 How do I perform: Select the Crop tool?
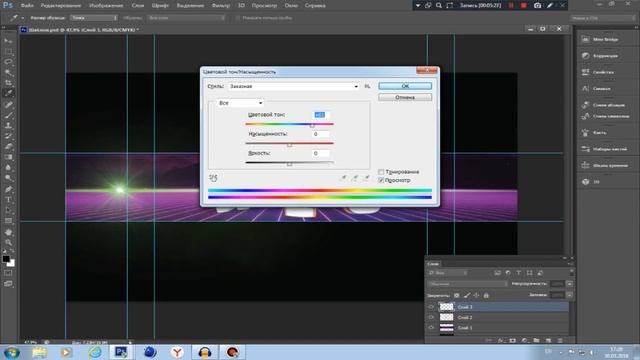coord(8,83)
